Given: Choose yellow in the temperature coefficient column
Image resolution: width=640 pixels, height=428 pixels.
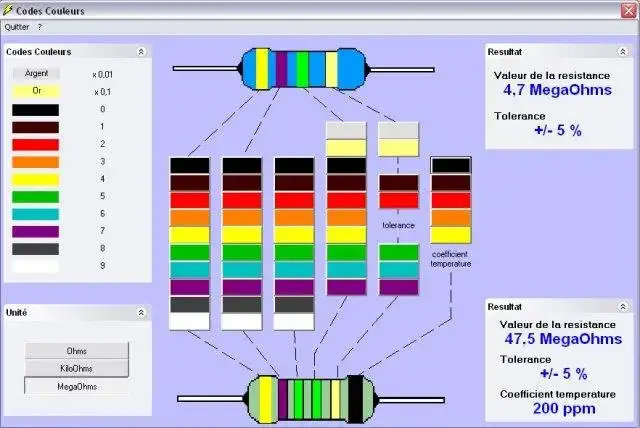Looking at the screenshot, I should click(x=451, y=235).
